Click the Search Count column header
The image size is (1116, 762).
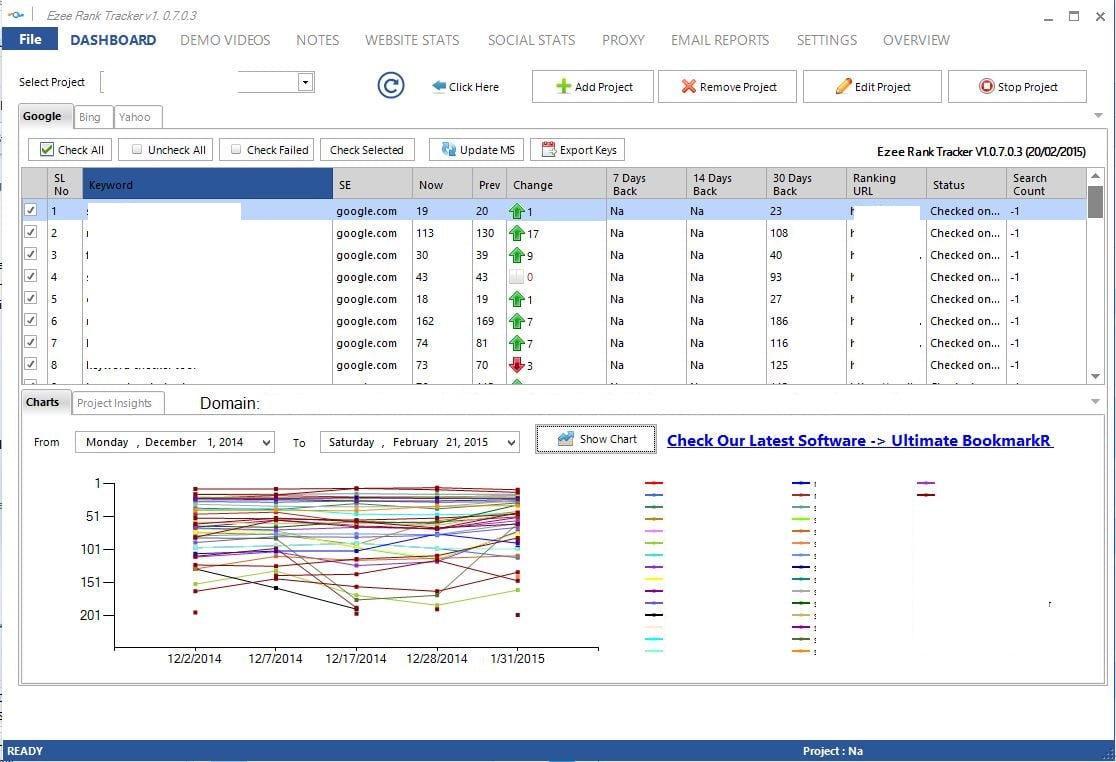click(x=1046, y=184)
